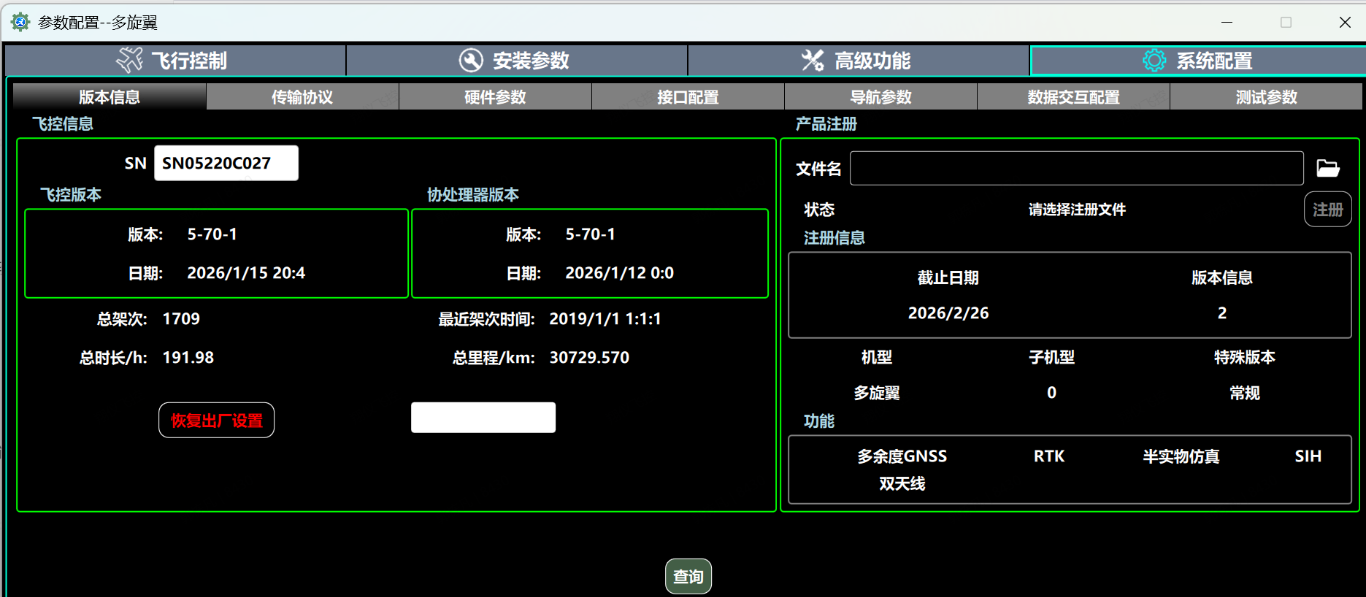Image resolution: width=1366 pixels, height=597 pixels.
Task: Click the blank white field beside 恢复出厂设置
Action: (483, 417)
